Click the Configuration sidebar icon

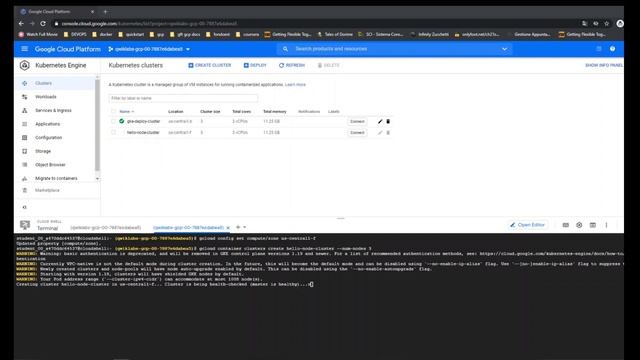[24, 138]
